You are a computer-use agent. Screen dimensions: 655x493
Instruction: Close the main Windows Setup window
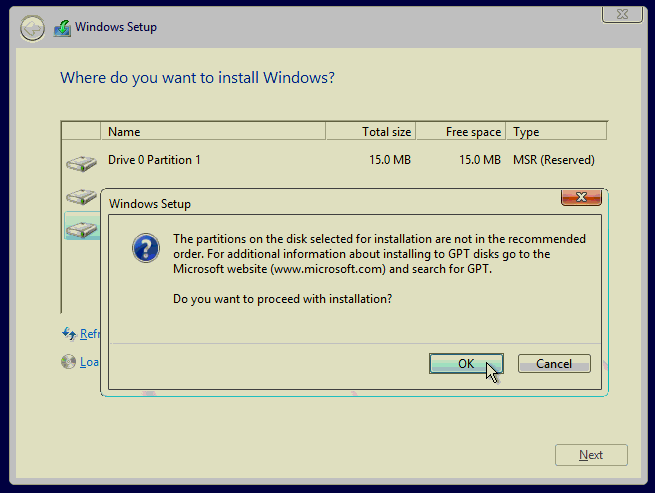coord(620,14)
